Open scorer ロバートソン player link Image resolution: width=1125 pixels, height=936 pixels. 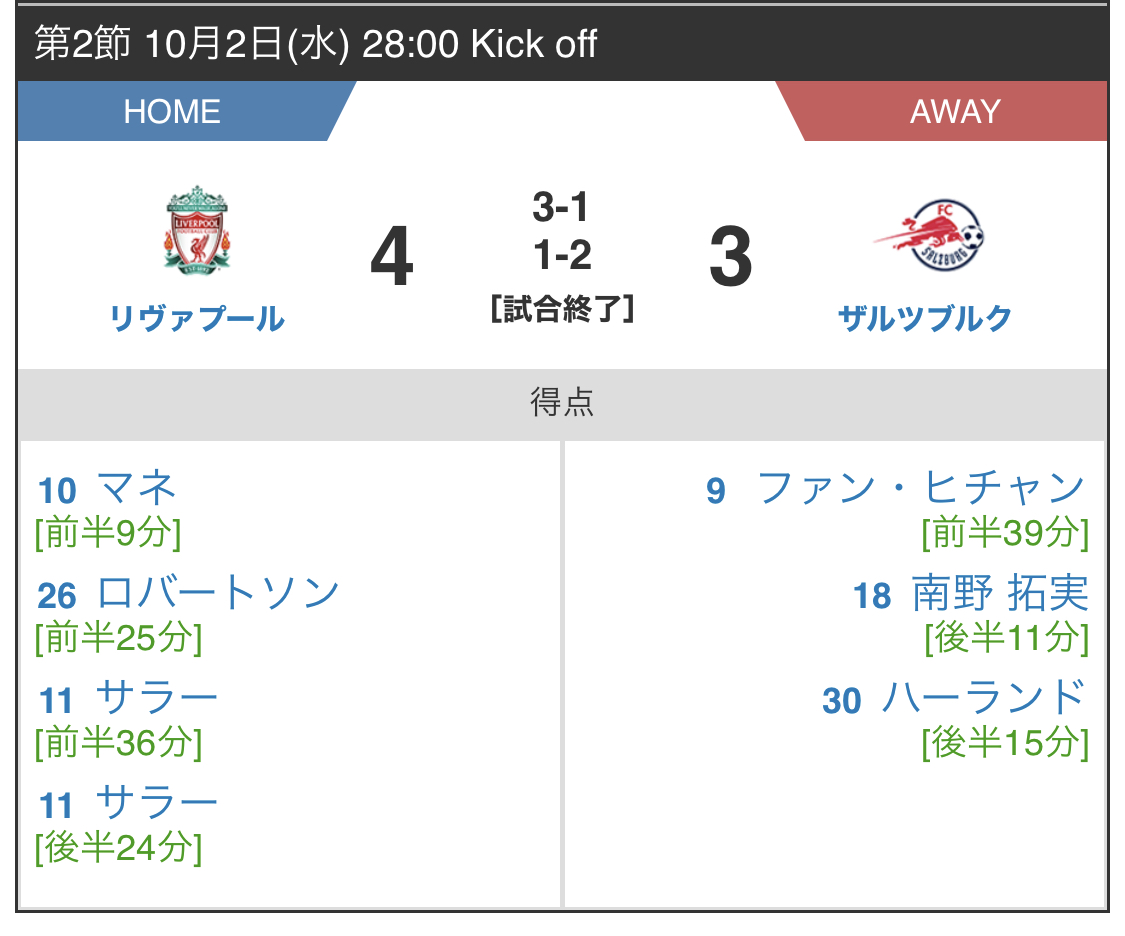(x=217, y=594)
